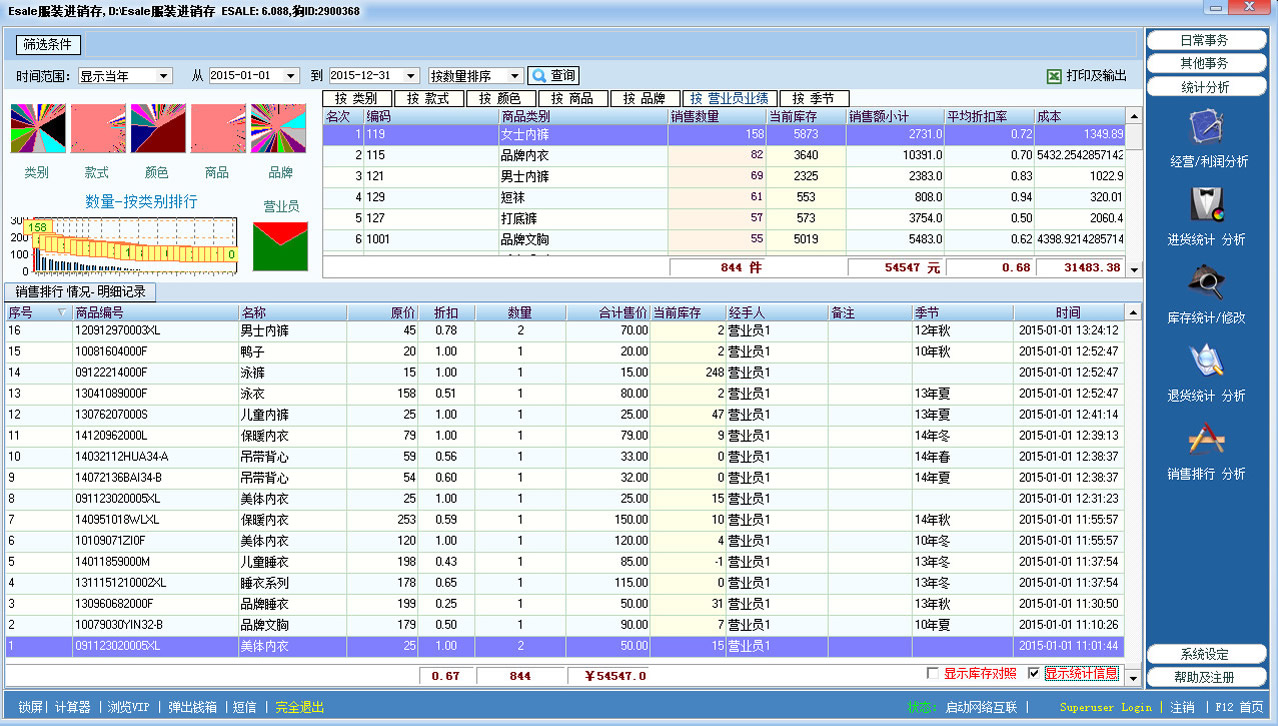This screenshot has width=1278, height=726.
Task: Switch to the 按 季节 tab
Action: point(812,99)
